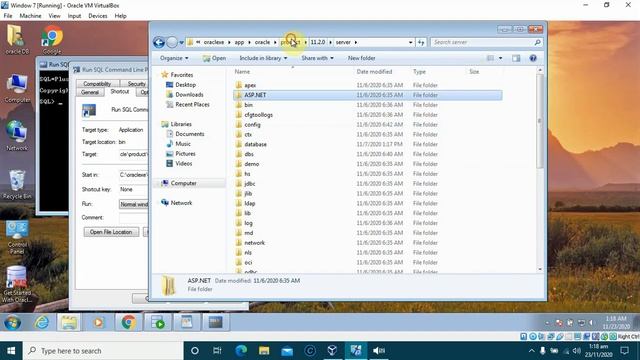
Task: Click the Explorer forward arrow button
Action: tap(172, 42)
